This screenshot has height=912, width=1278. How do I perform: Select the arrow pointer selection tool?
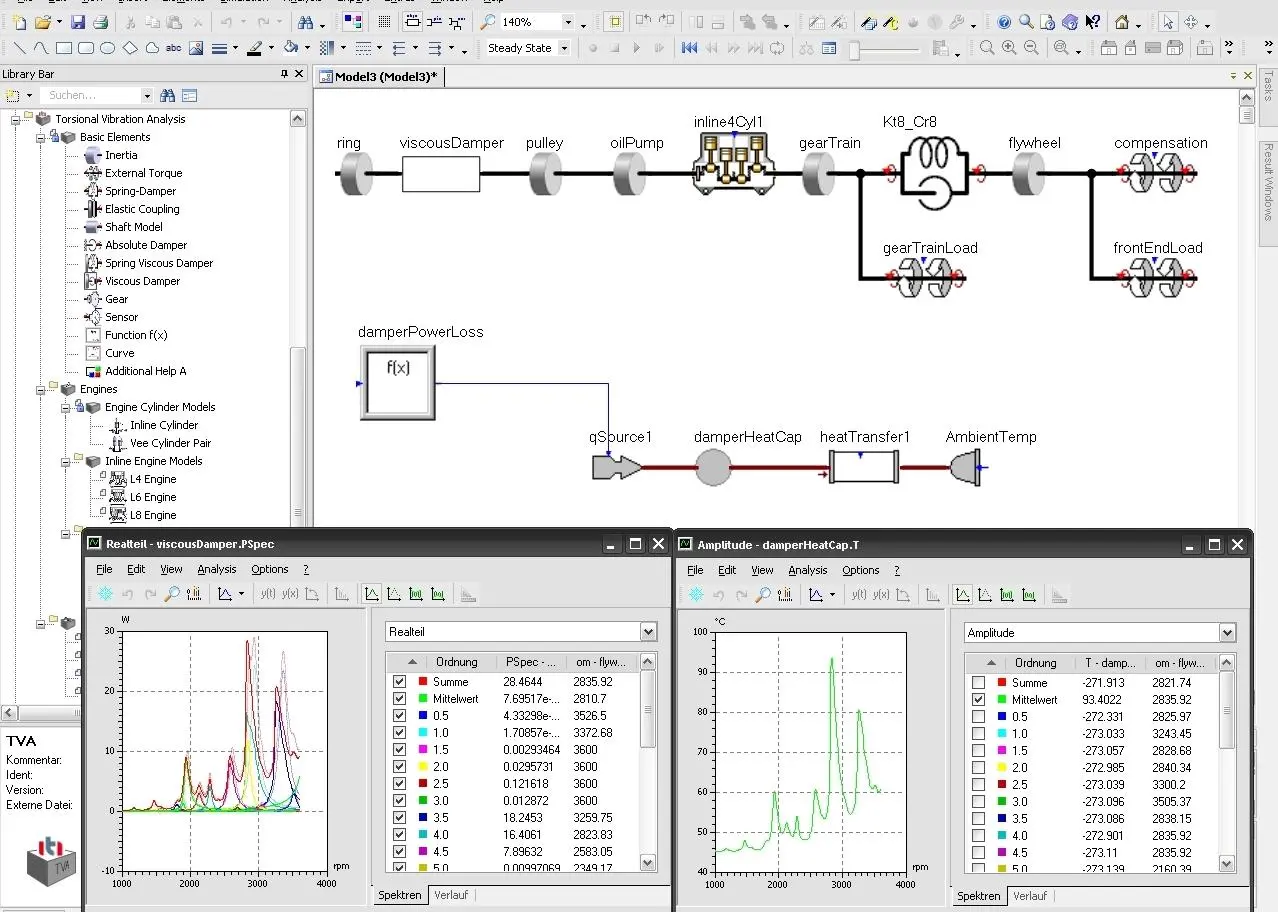click(x=1168, y=22)
